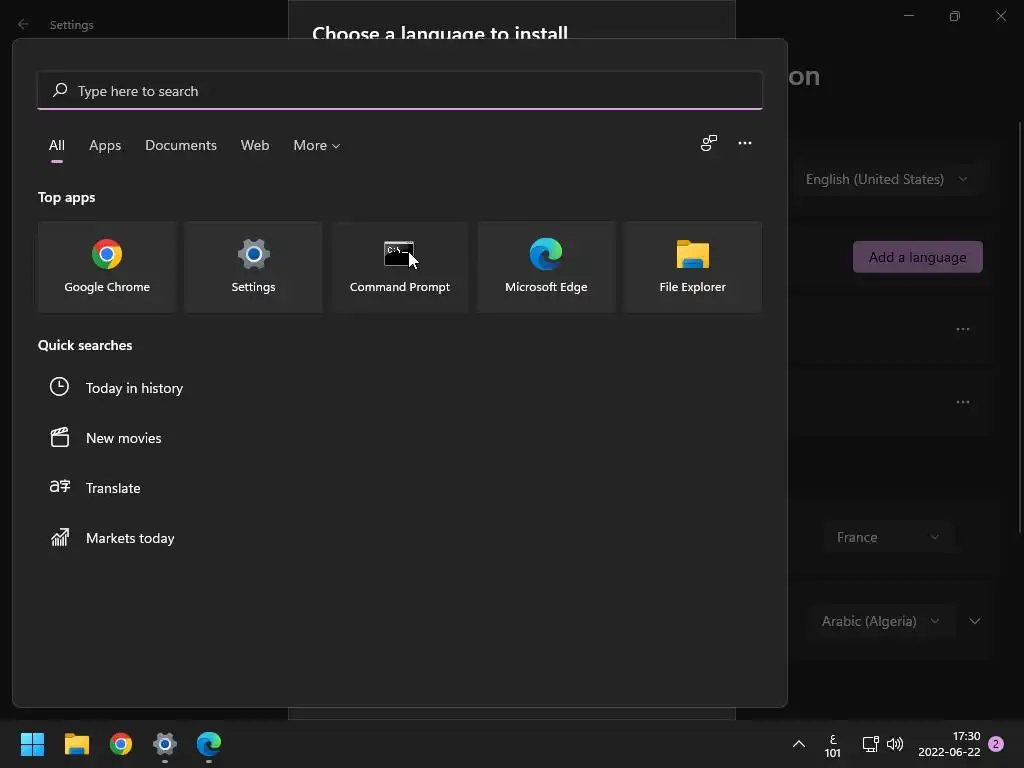The image size is (1024, 768).
Task: Click Add a language button in Settings
Action: click(x=918, y=257)
